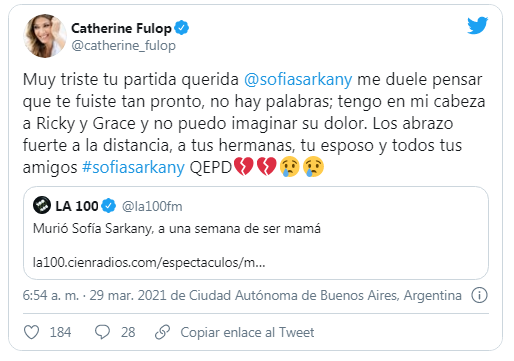Open the quoted tweet headline Murió Sofía Sarkany
The image size is (514, 361).
[177, 229]
